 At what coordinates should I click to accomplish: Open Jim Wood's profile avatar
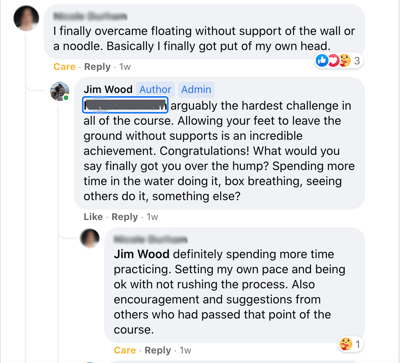(60, 91)
